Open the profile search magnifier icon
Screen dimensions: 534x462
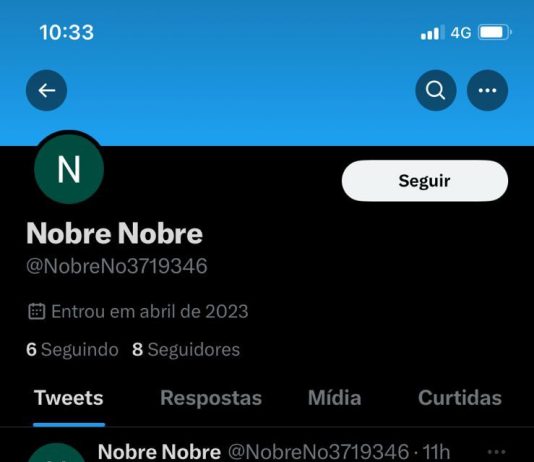coord(436,90)
